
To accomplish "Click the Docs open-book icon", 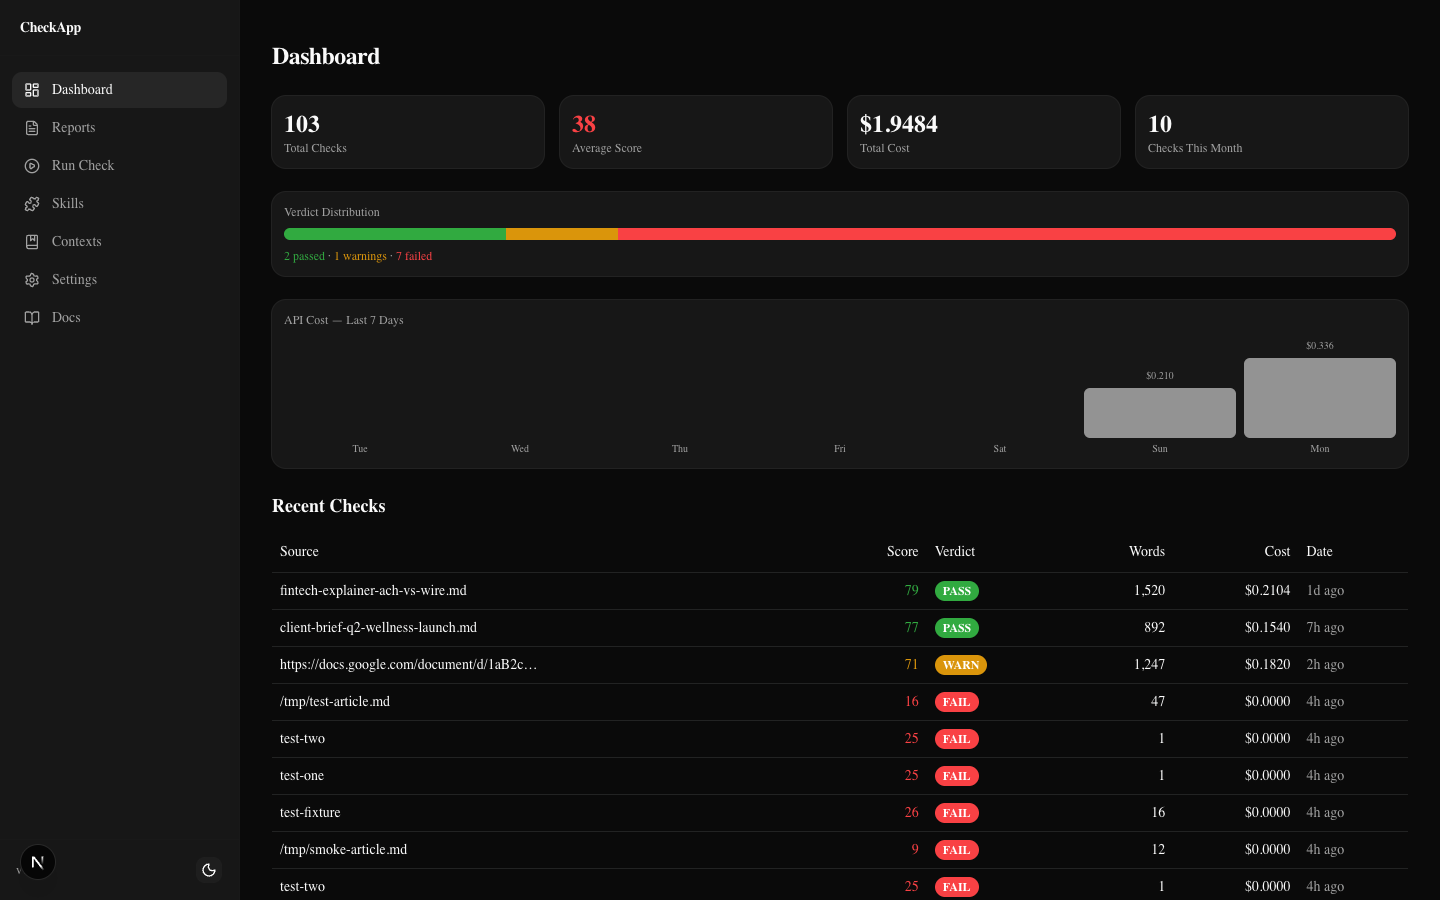I will tap(32, 318).
